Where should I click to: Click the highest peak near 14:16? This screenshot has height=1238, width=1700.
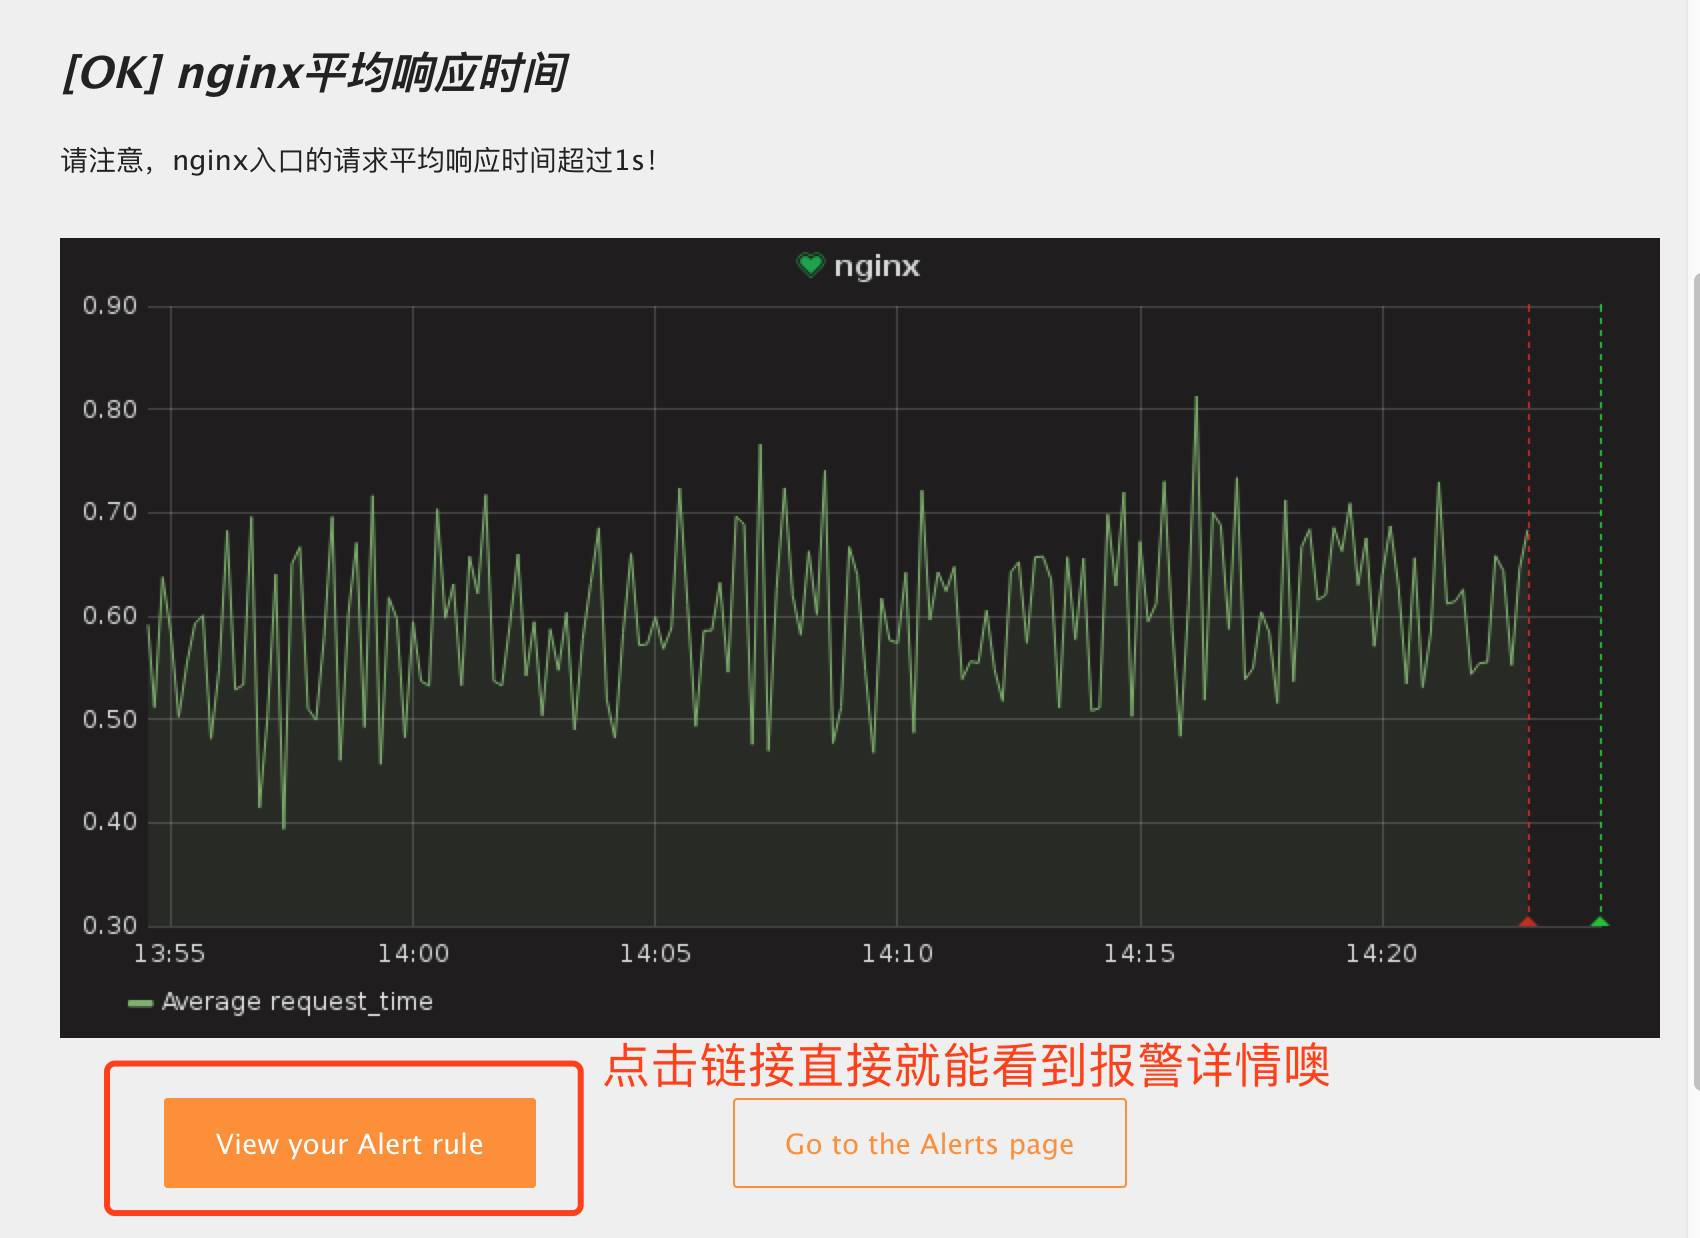[x=1196, y=399]
